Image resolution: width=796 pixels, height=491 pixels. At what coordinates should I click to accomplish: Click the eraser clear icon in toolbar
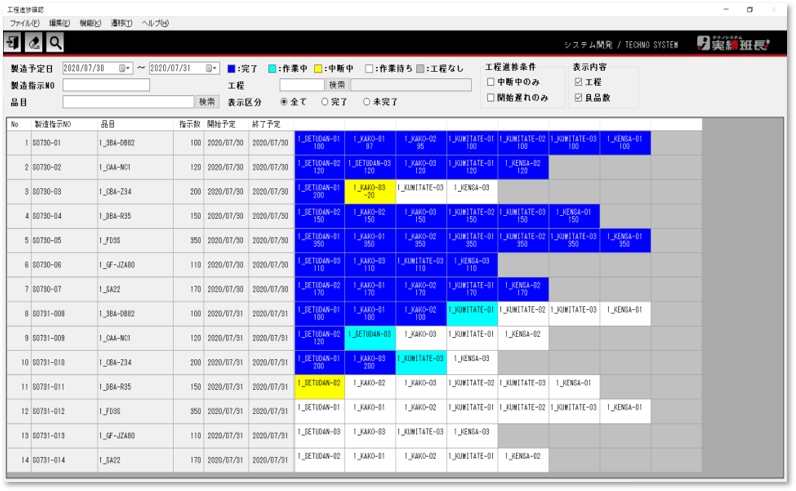pos(34,42)
